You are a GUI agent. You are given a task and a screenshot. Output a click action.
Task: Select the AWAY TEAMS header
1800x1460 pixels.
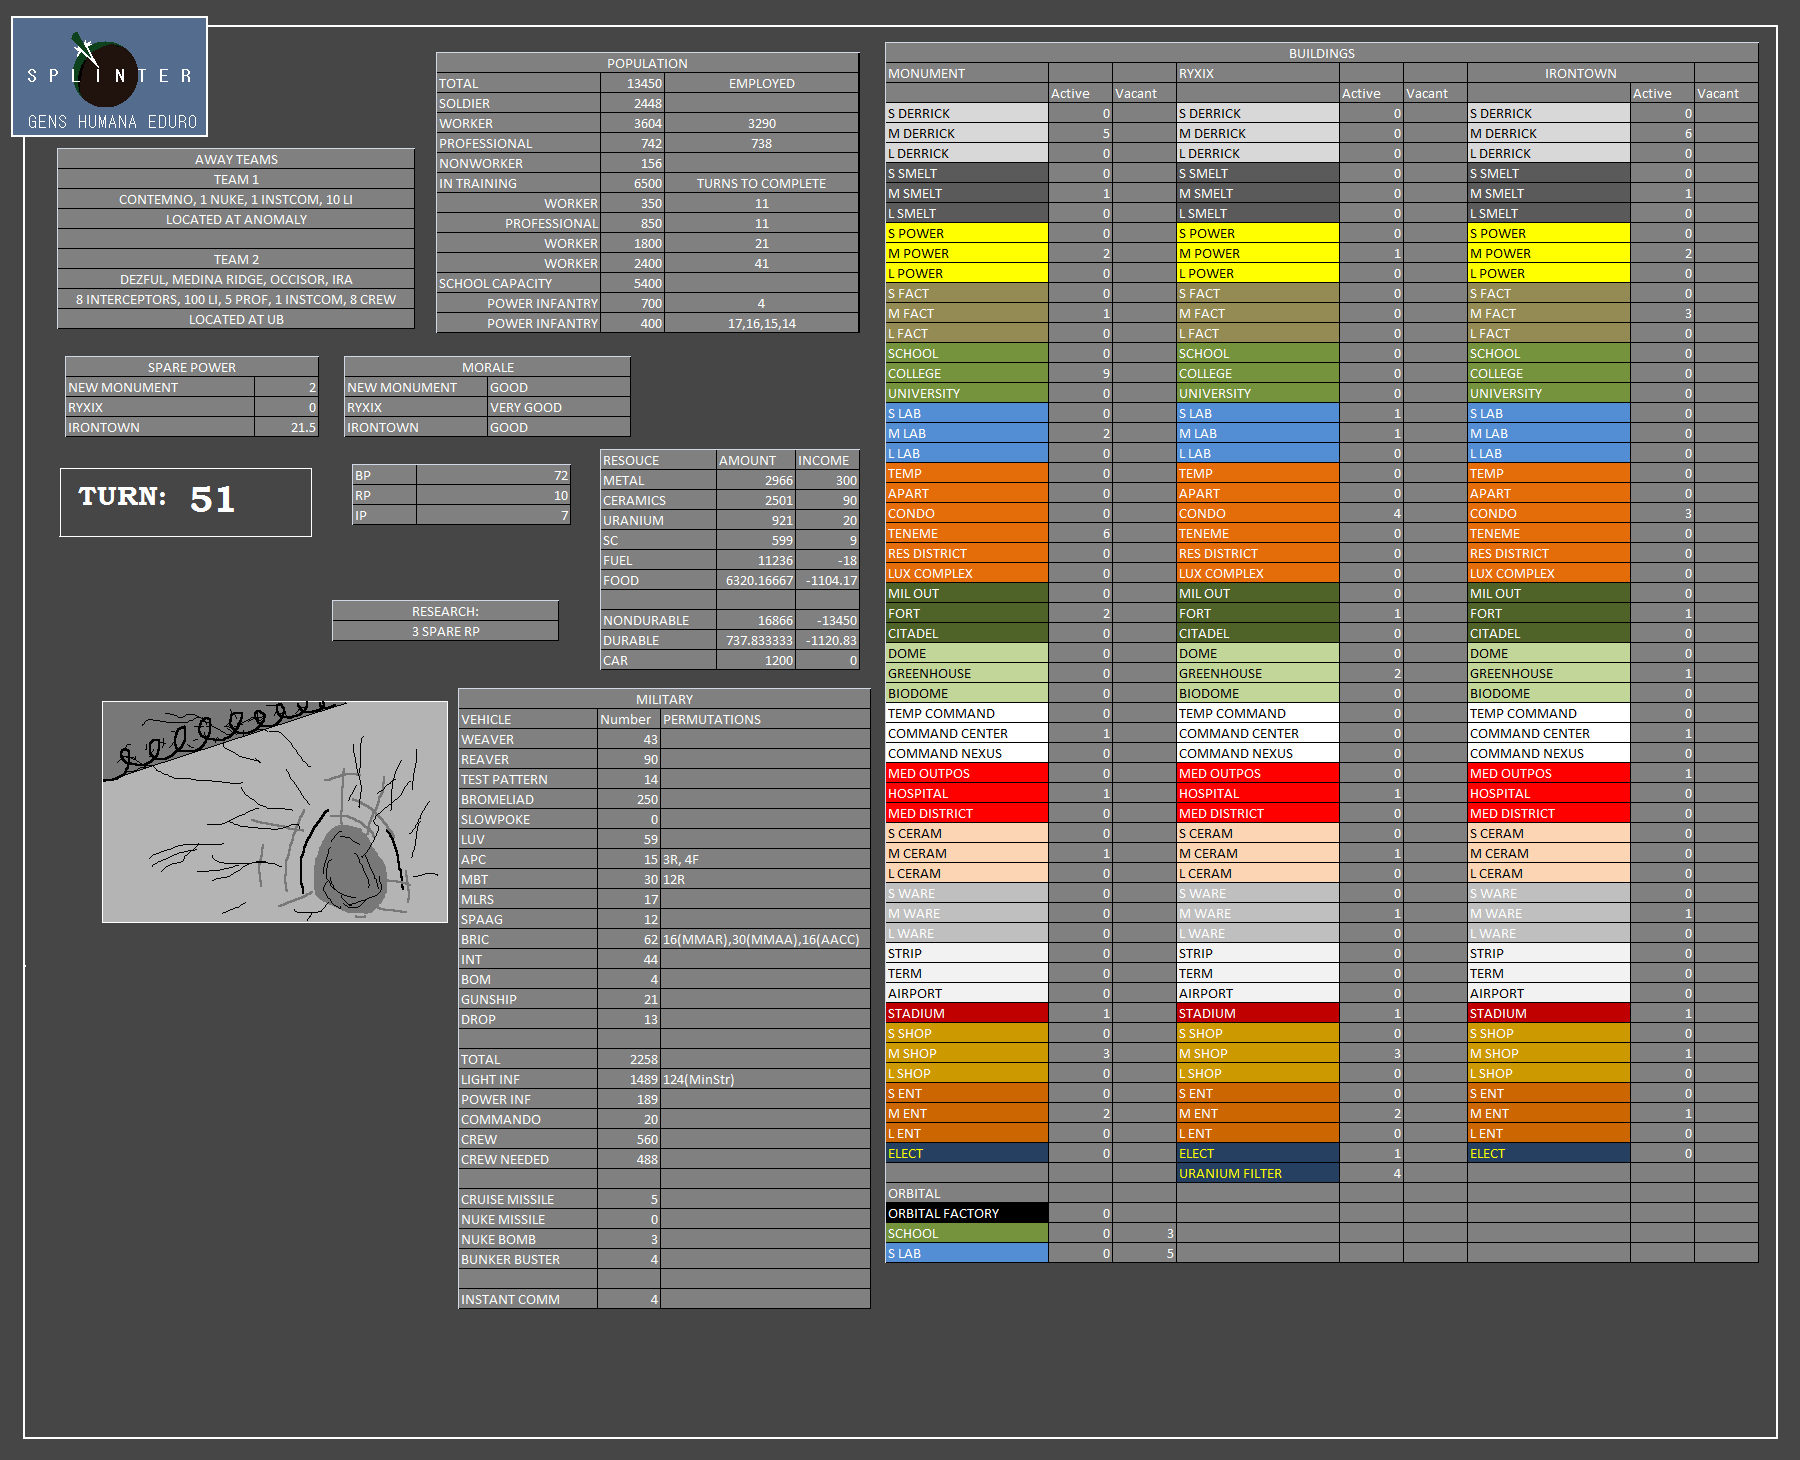236,159
